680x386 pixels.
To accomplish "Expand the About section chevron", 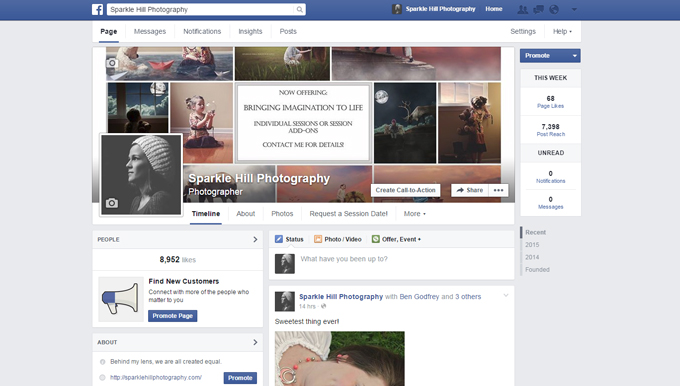I will click(x=255, y=342).
